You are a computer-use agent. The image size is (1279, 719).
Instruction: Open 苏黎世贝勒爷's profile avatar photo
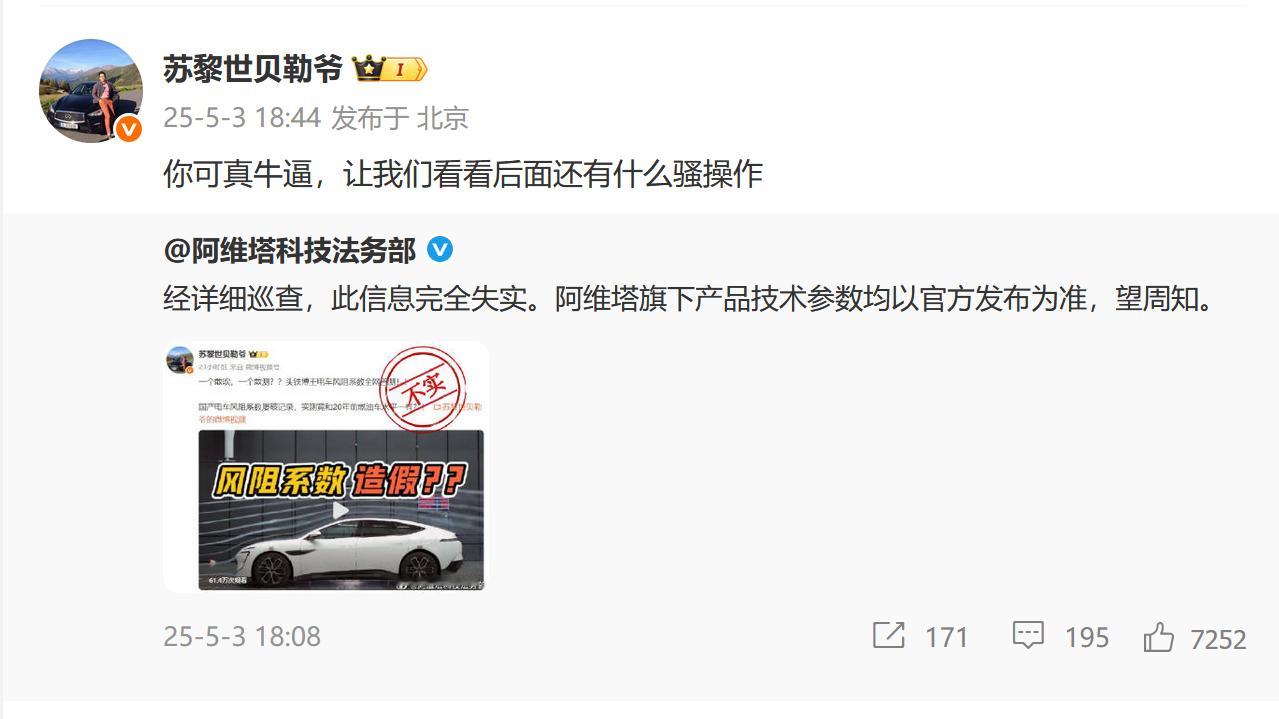click(x=90, y=91)
